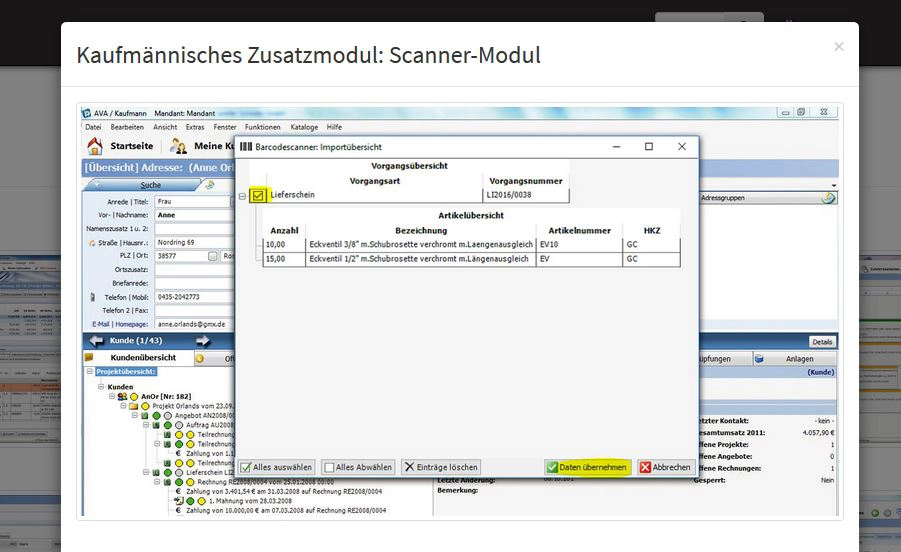This screenshot has width=901, height=552.
Task: Collapse the Lieferschein tree row
Action: tap(243, 196)
